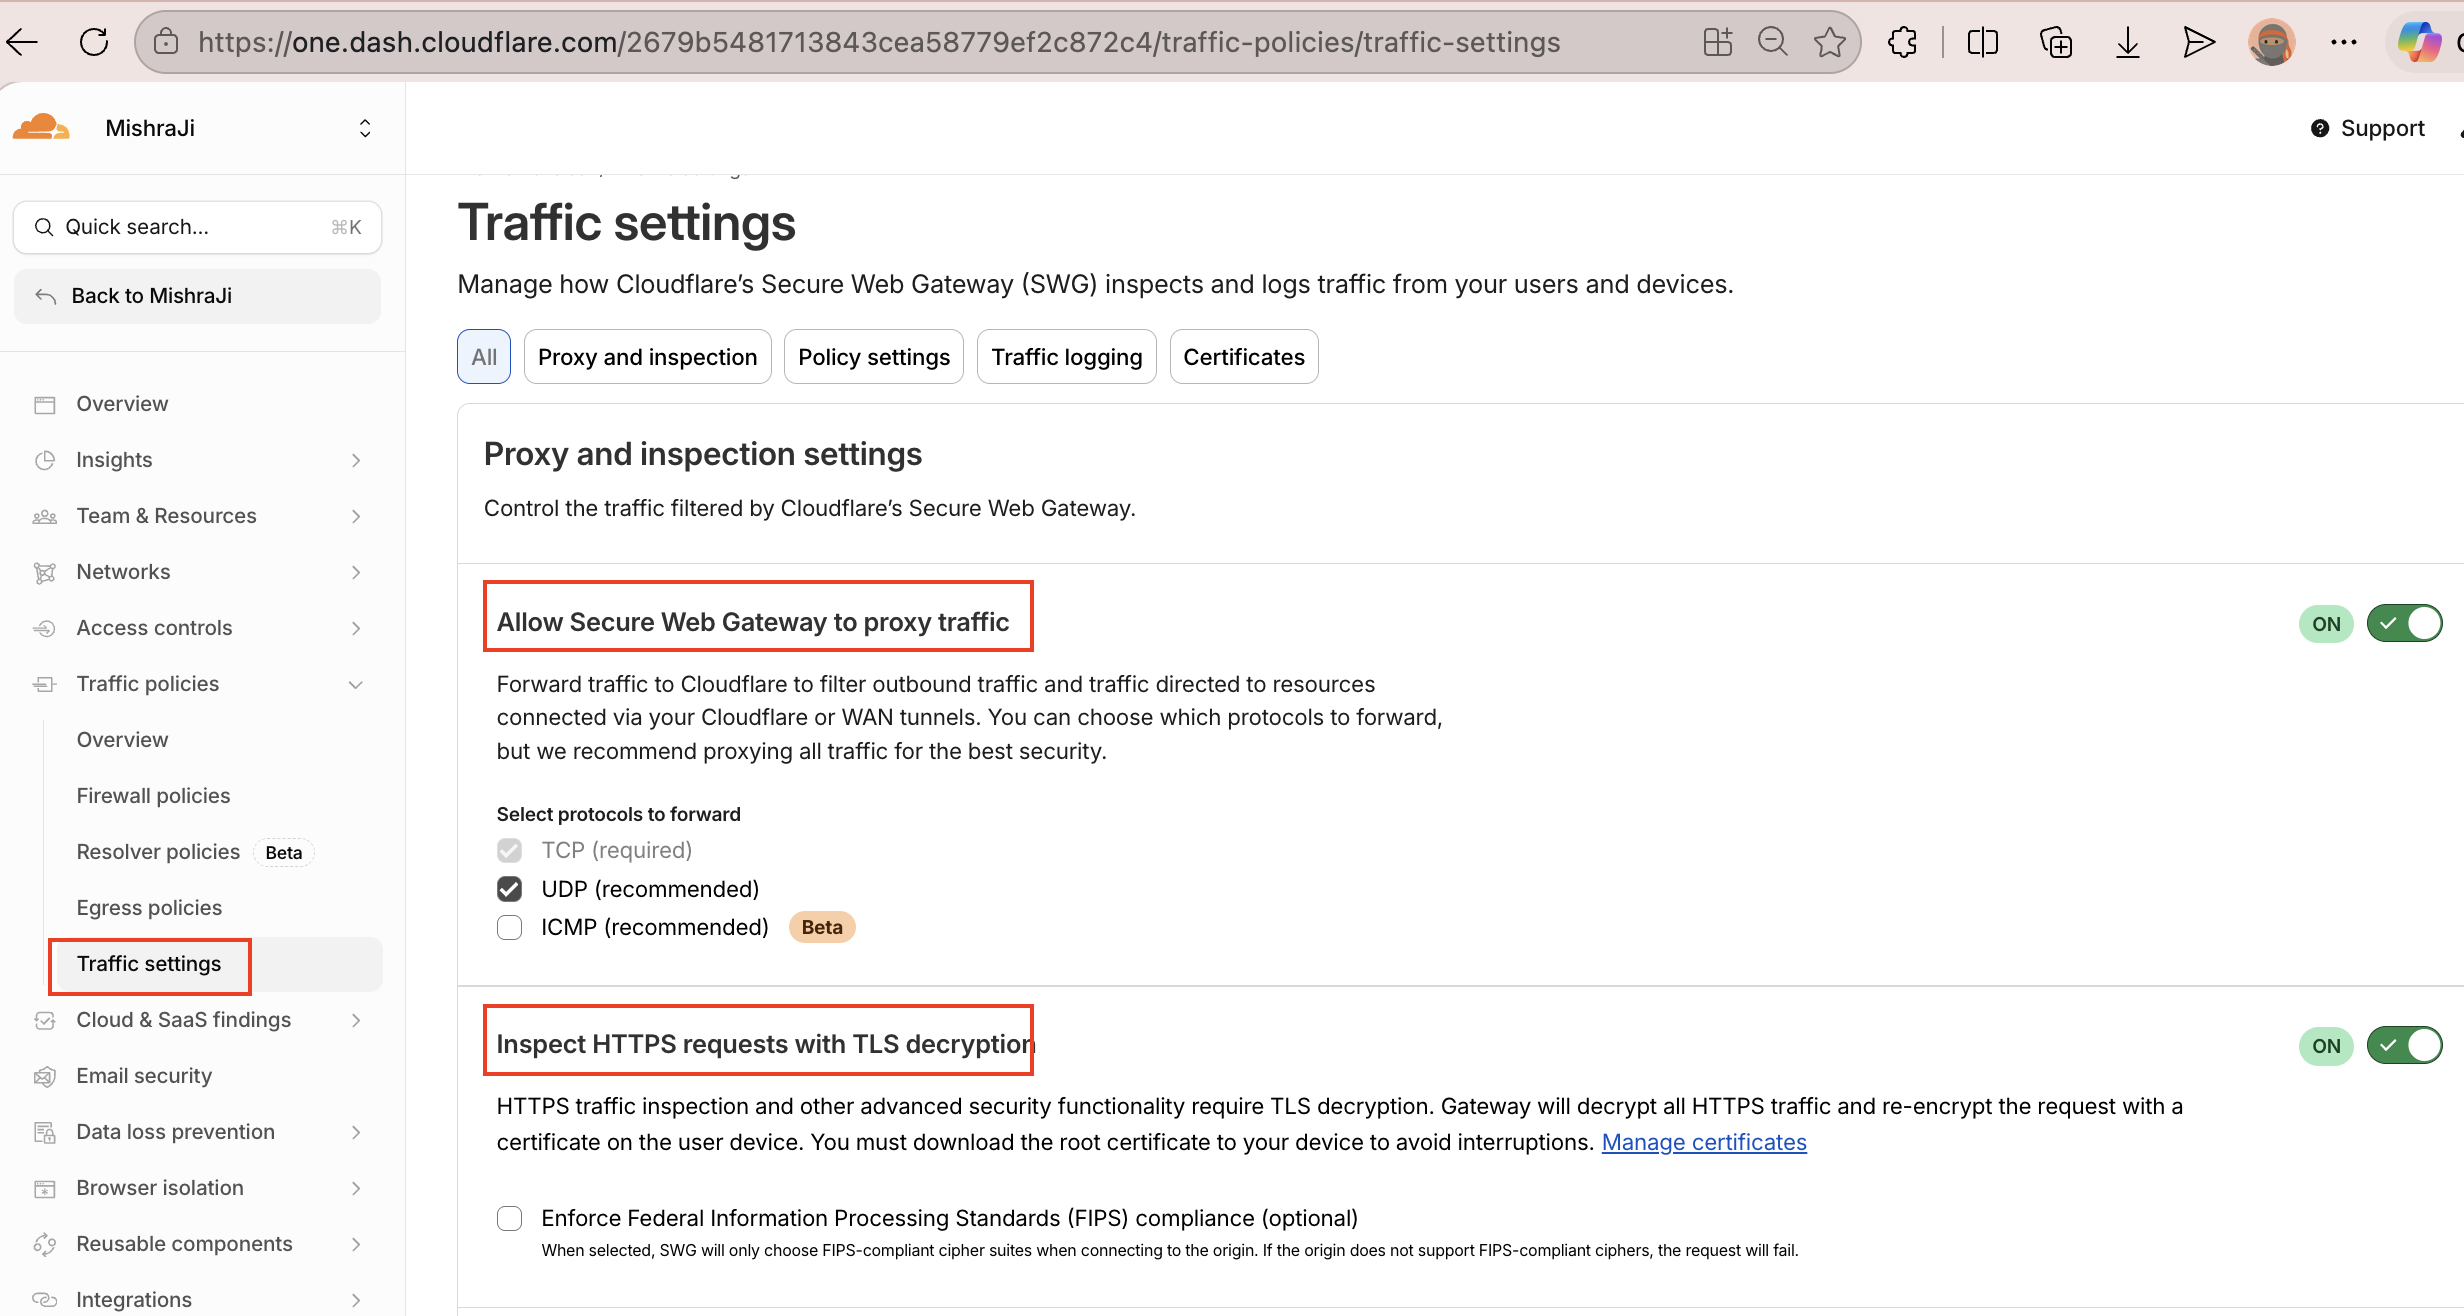Screen dimensions: 2464x1316
Task: Click the browser reload icon
Action: point(94,42)
